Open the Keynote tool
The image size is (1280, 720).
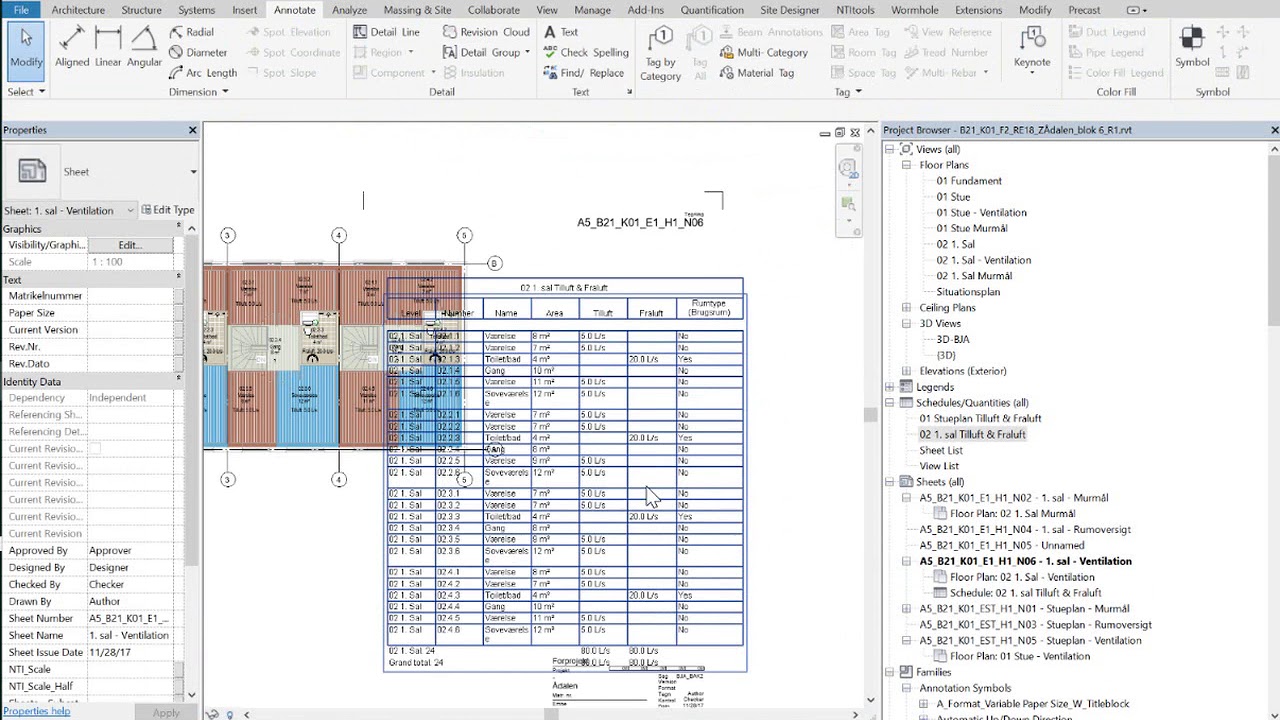[1032, 48]
